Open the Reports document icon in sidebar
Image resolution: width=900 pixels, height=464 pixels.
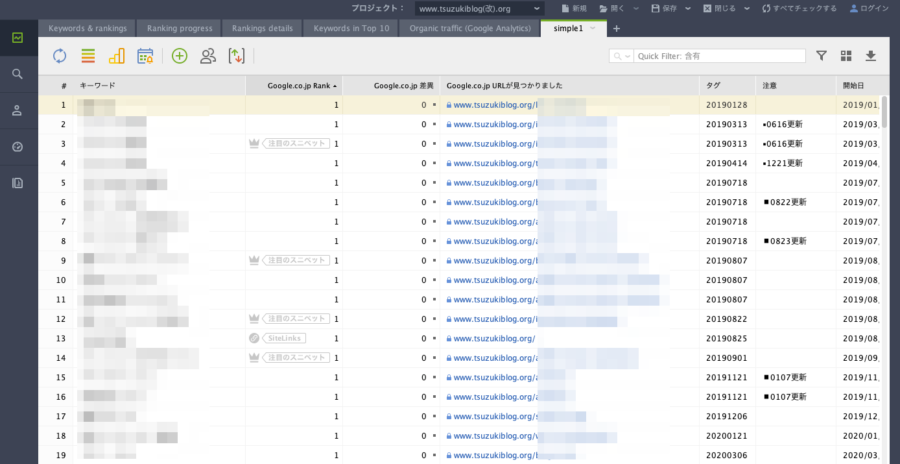tap(18, 184)
